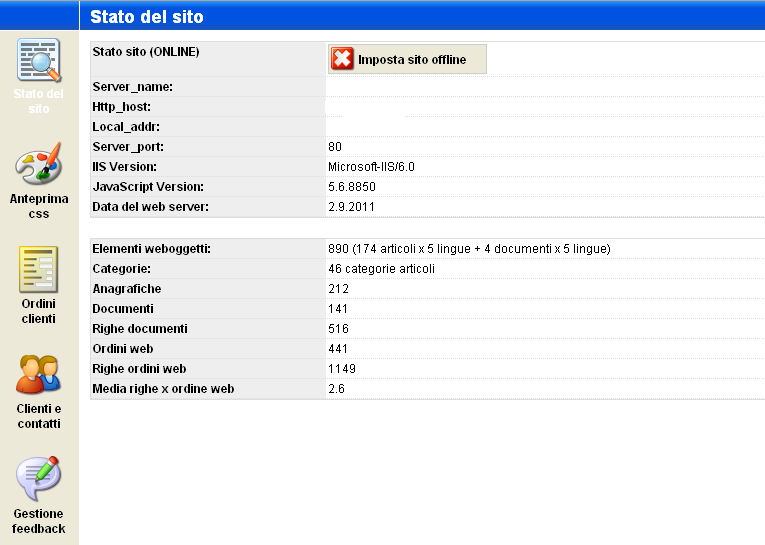
Task: Select the 'Ordini clienti' sidebar label
Action: [x=39, y=311]
